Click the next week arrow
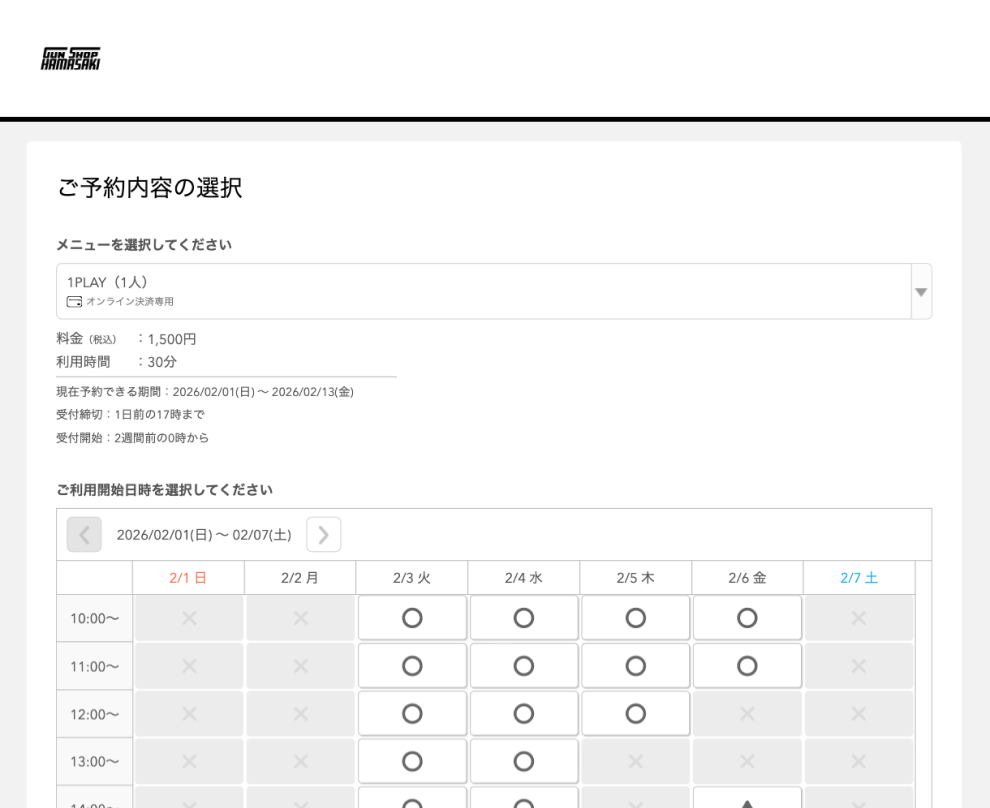 pyautogui.click(x=323, y=534)
